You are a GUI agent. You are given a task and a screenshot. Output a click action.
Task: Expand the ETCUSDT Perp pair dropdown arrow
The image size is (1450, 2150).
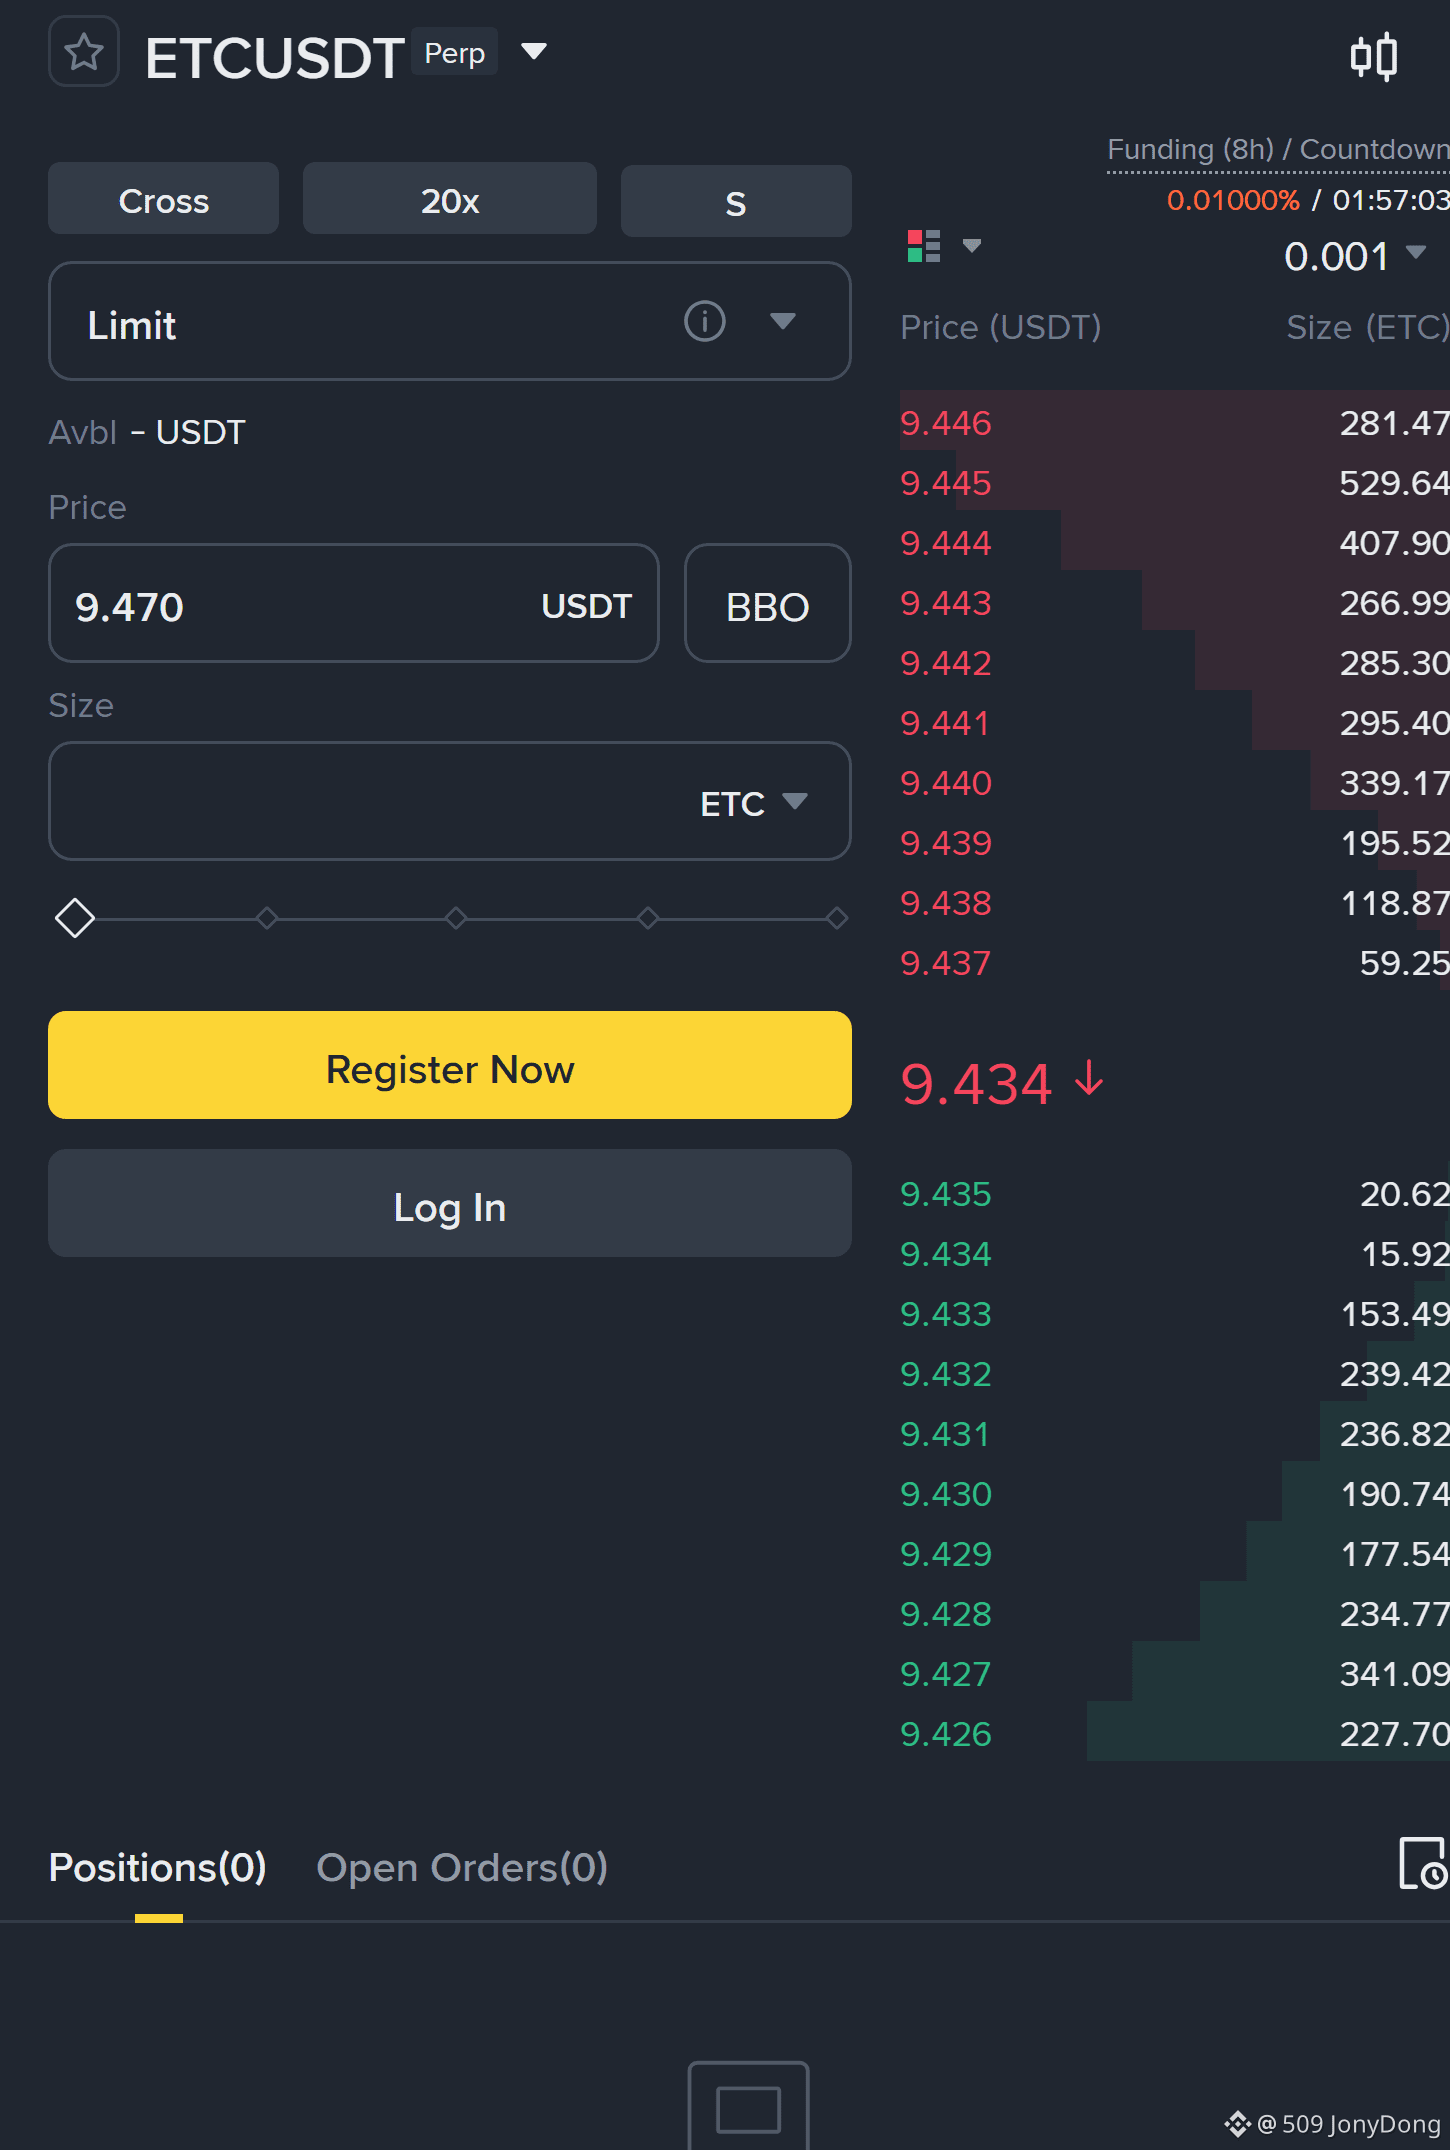coord(535,52)
